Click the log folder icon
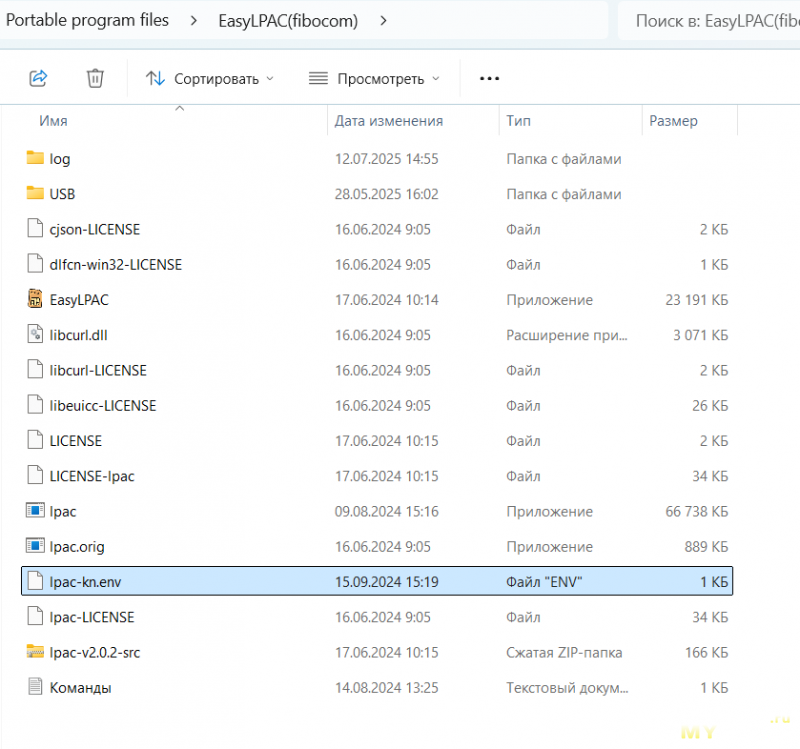This screenshot has width=800, height=749. pyautogui.click(x=35, y=158)
